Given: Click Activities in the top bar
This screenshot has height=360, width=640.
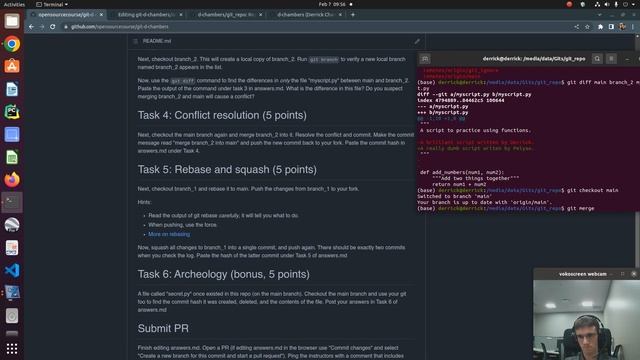Looking at the screenshot, I should click(x=14, y=4).
